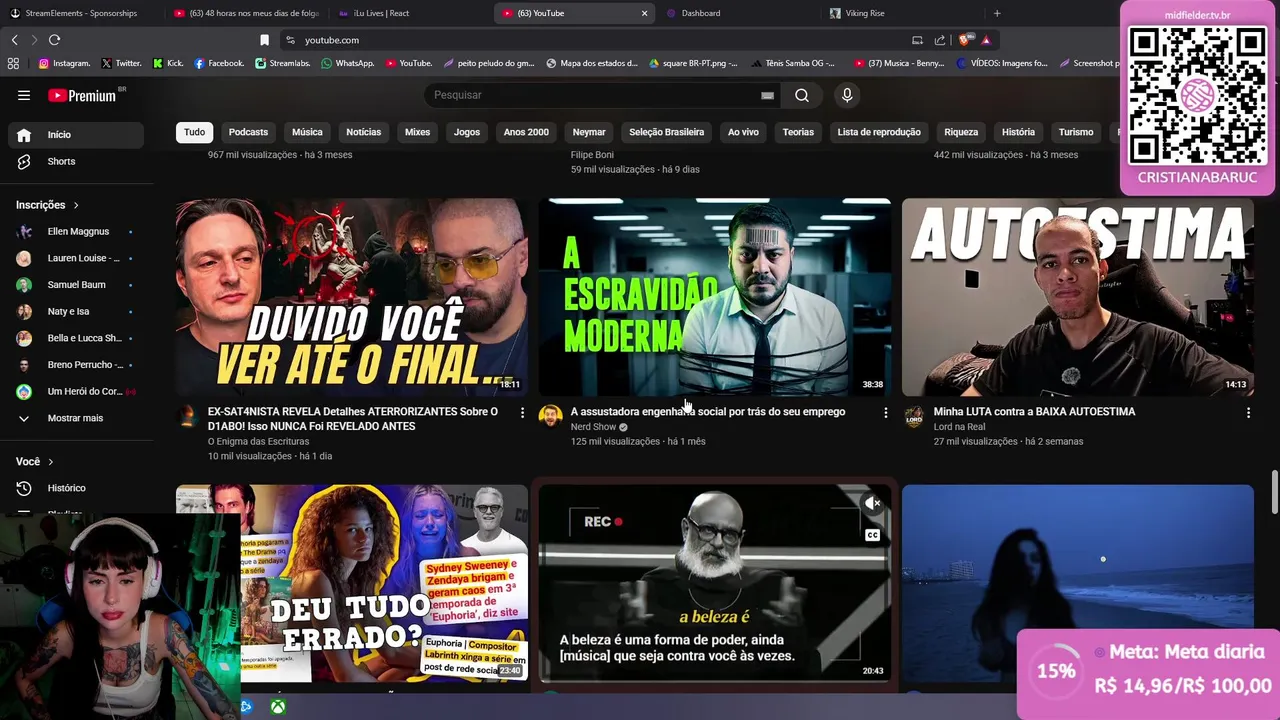Open A Escravidão Moderna video thumbnail
The image size is (1280, 720).
tap(715, 297)
